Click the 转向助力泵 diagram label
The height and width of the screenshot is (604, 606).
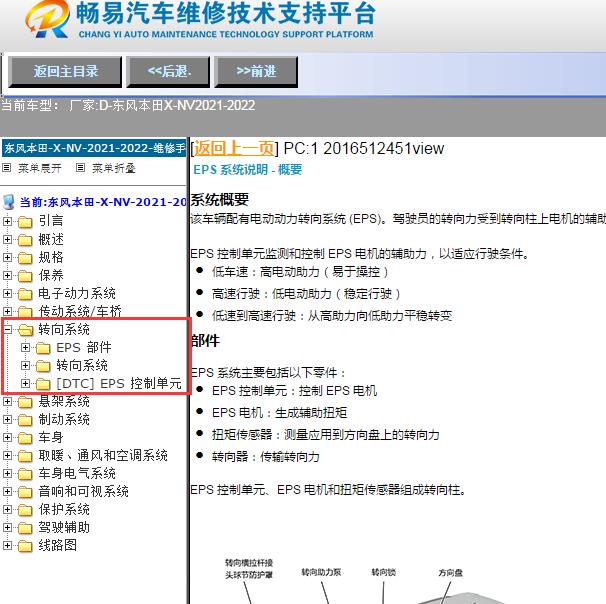coord(321,572)
